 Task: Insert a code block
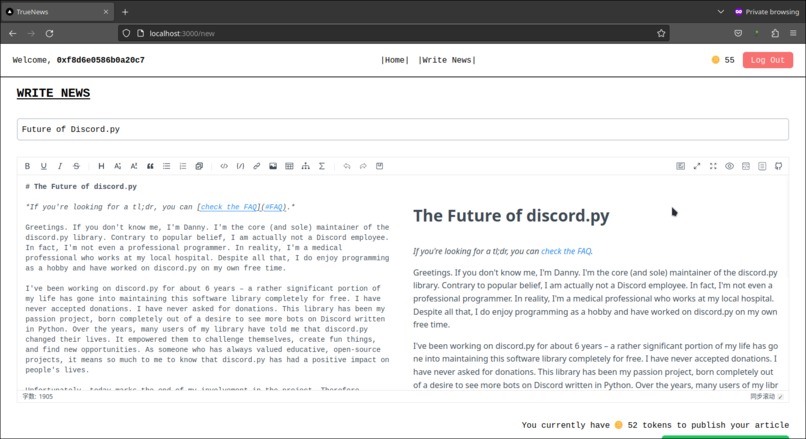[240, 166]
